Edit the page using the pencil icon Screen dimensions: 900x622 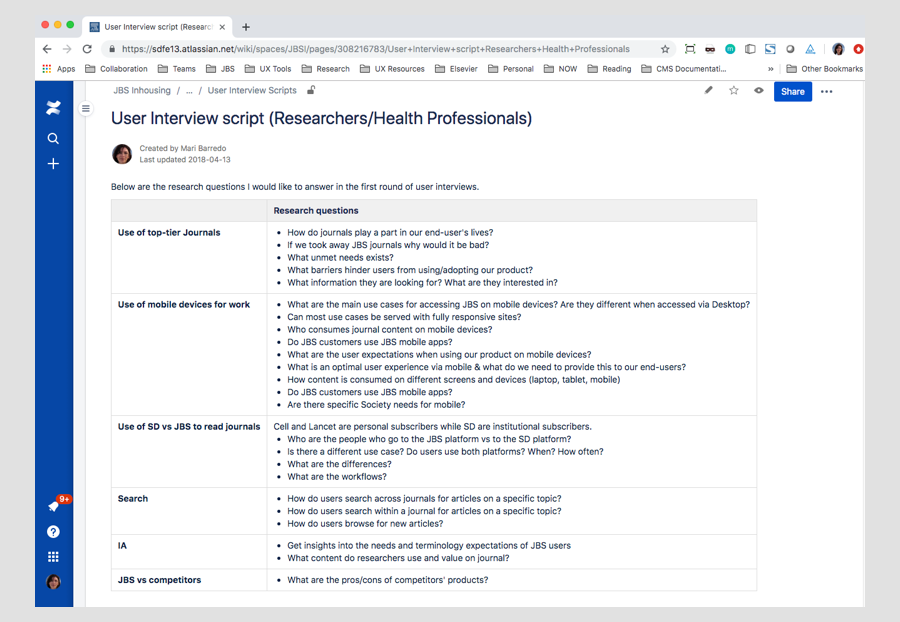coord(708,91)
